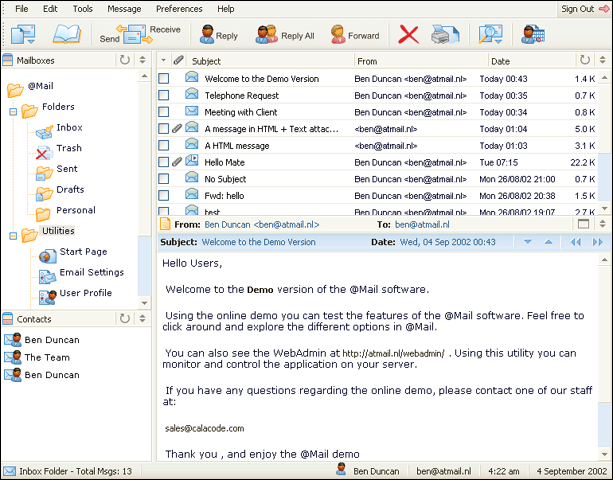Image resolution: width=613 pixels, height=480 pixels.
Task: Click the Reply All icon
Action: click(266, 35)
